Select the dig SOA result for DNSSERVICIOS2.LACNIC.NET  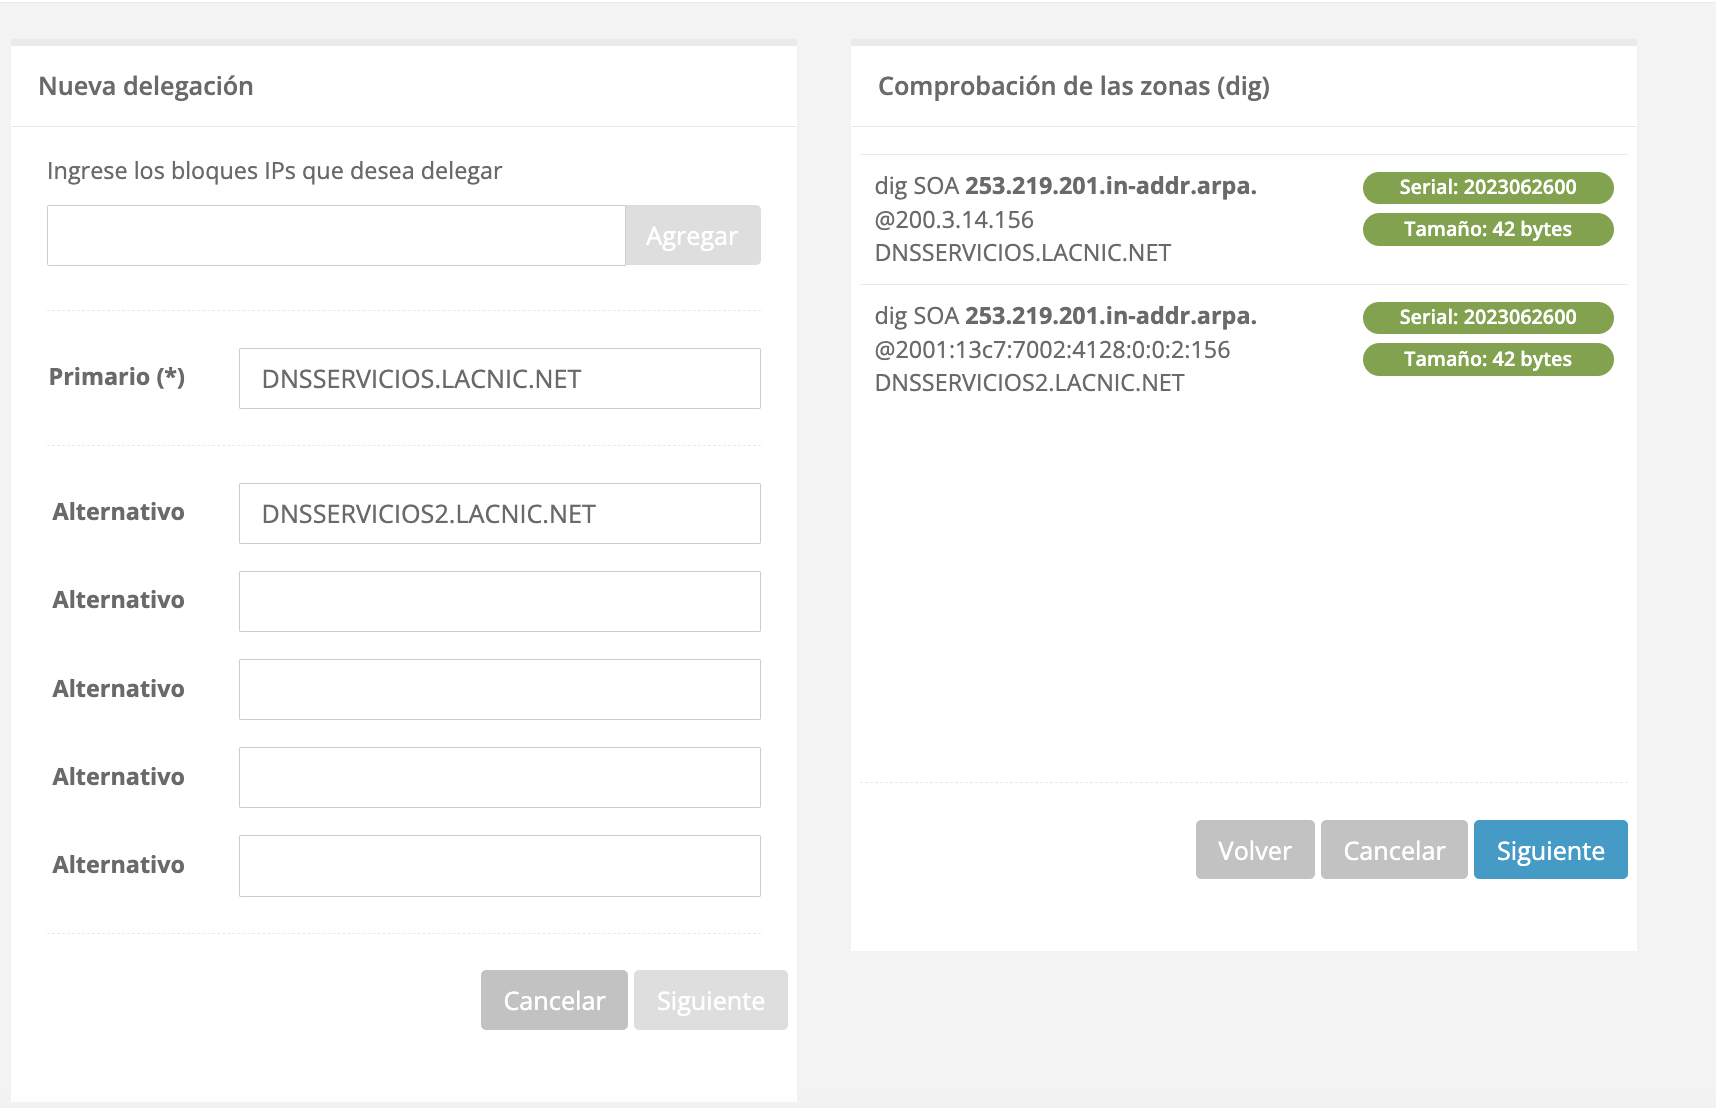point(1065,317)
